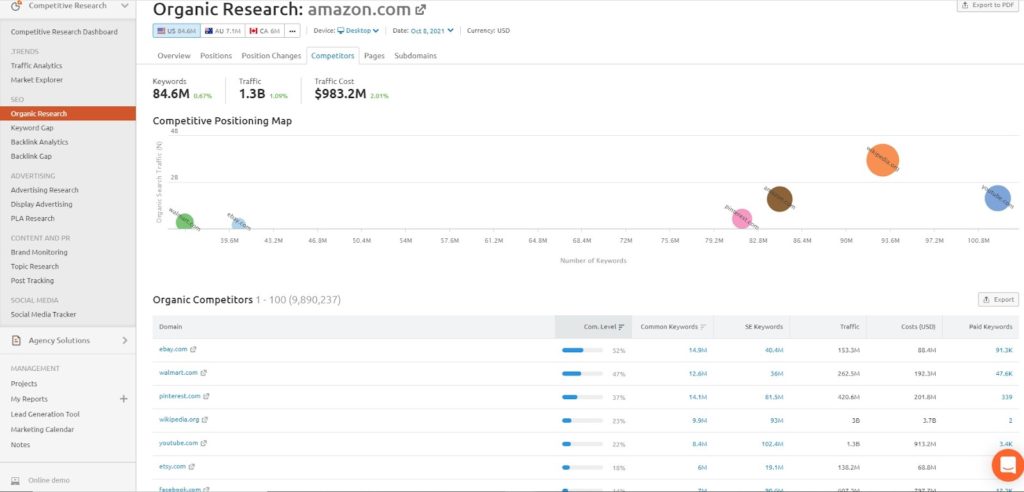Open Market Explorer in sidebar

[37, 80]
